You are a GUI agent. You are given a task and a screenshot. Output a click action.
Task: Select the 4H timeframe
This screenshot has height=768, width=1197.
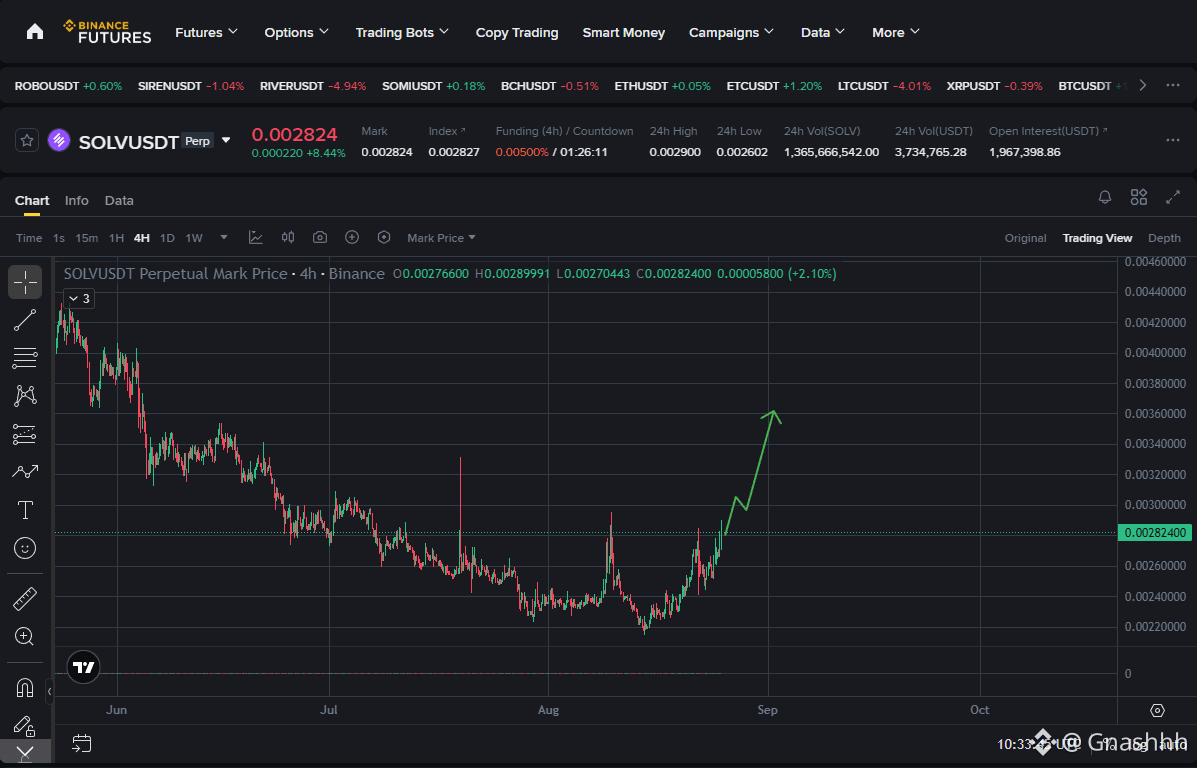pos(141,238)
